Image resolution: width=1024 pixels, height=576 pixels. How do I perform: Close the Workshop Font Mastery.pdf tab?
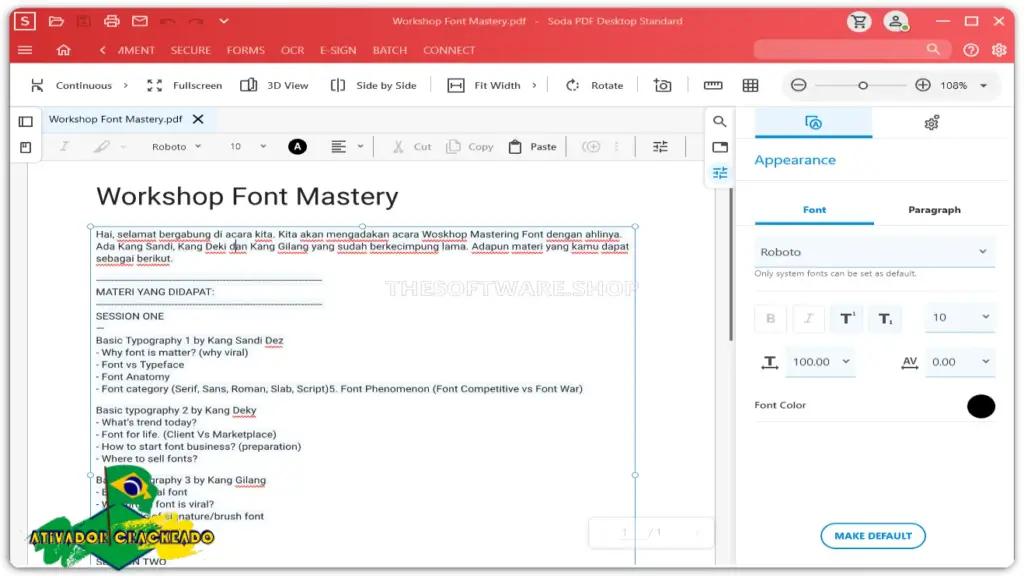coord(198,120)
